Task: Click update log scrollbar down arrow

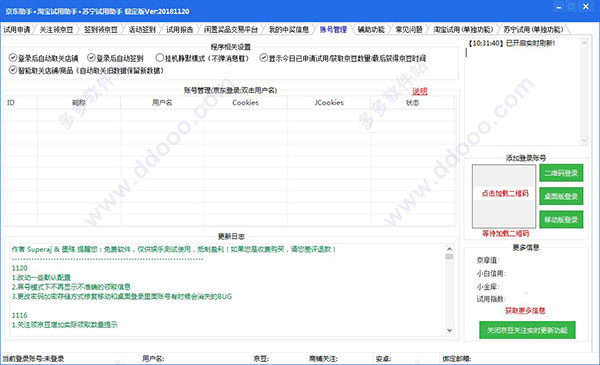Action: pyautogui.click(x=449, y=331)
